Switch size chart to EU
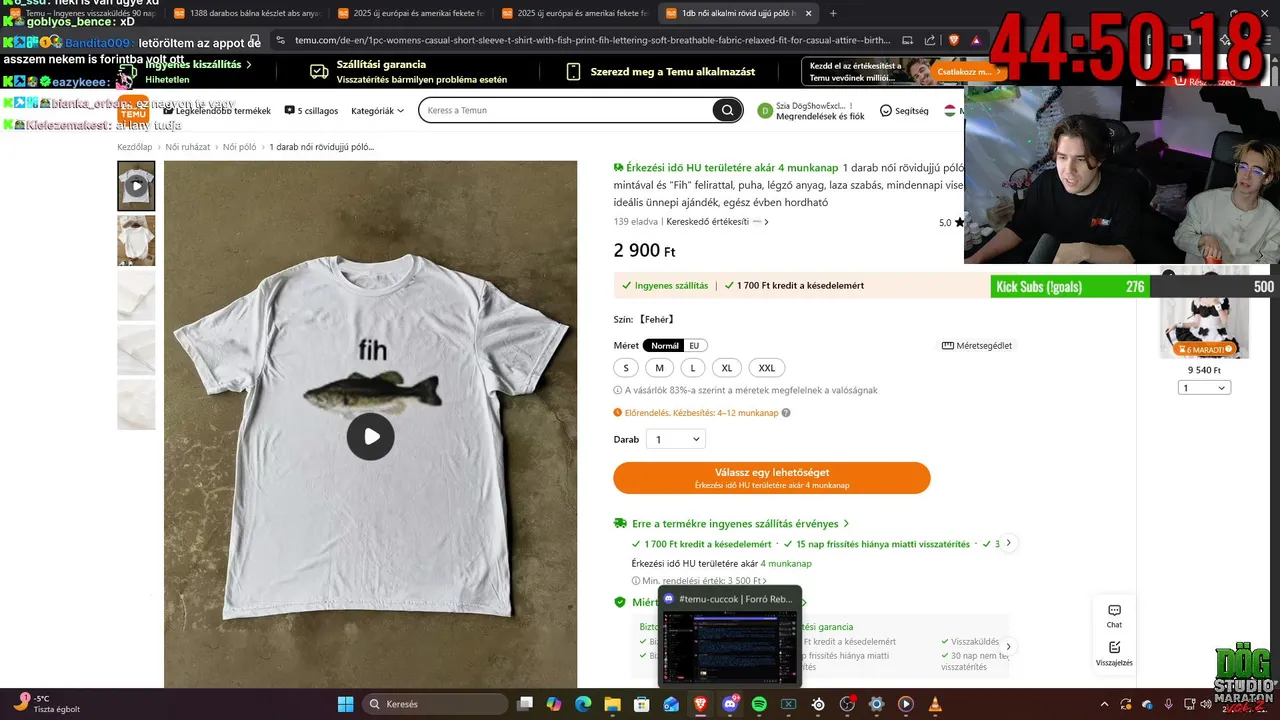Viewport: 1280px width, 720px height. 694,346
